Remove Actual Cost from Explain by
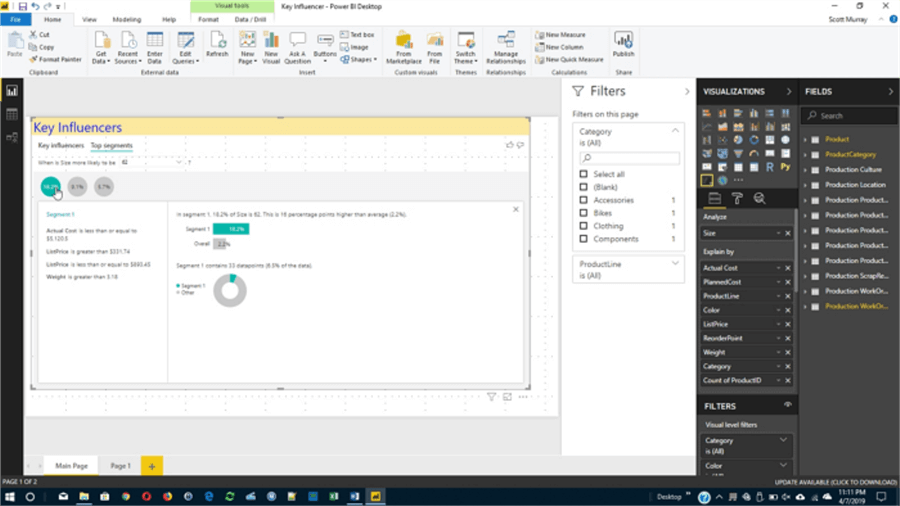Image resolution: width=900 pixels, height=506 pixels. coord(788,268)
